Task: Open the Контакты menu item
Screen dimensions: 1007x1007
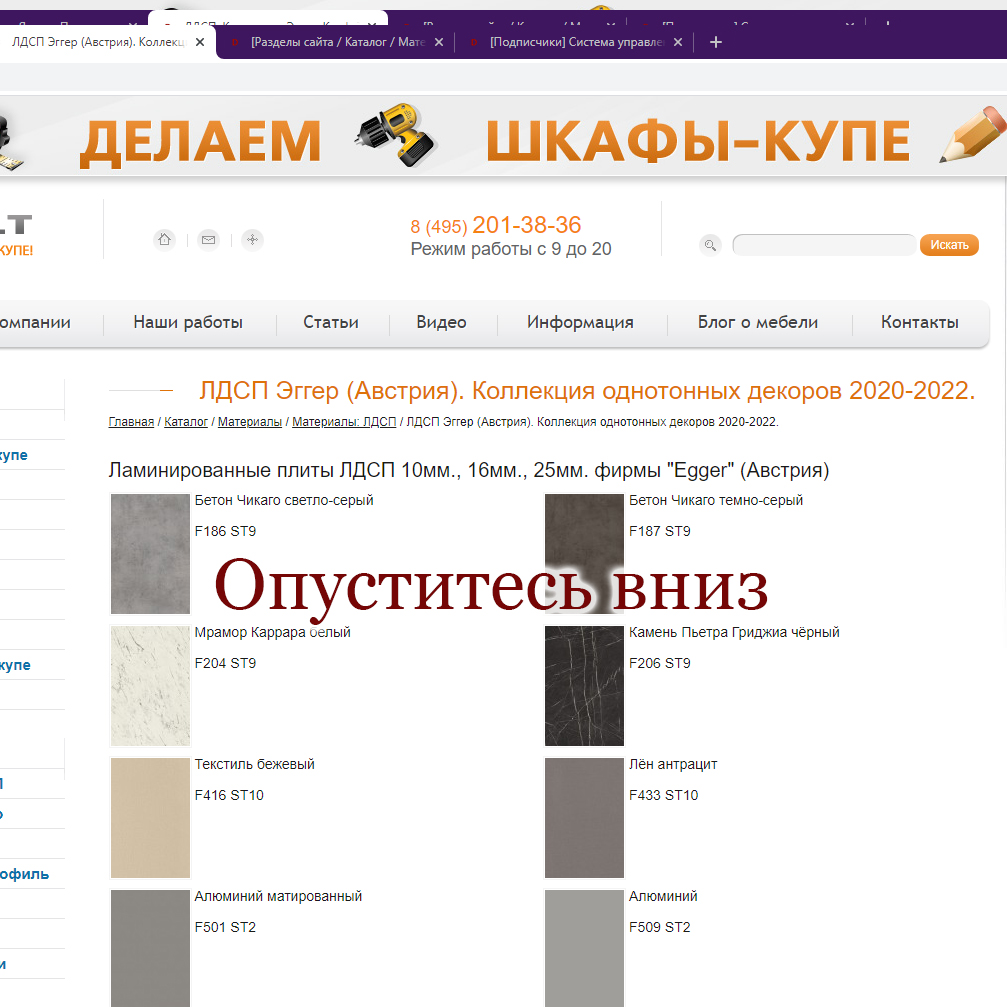Action: 919,322
